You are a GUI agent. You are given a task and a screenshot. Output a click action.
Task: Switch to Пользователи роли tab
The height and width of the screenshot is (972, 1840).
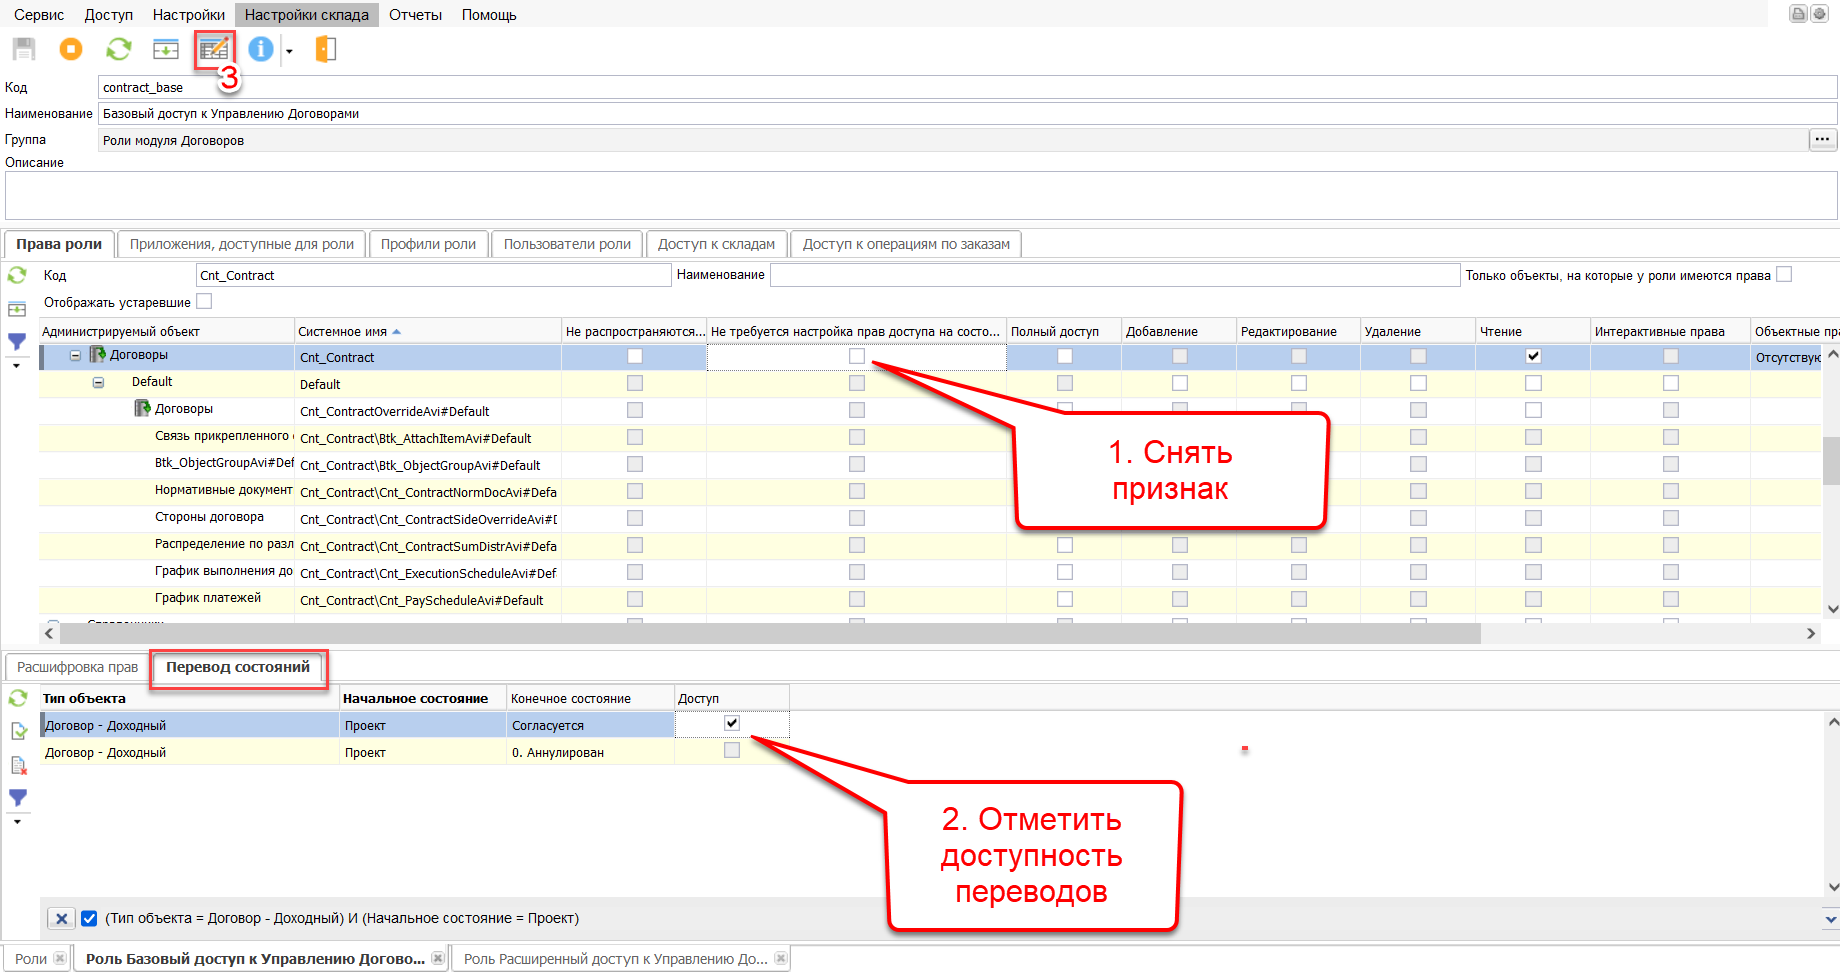[x=567, y=244]
